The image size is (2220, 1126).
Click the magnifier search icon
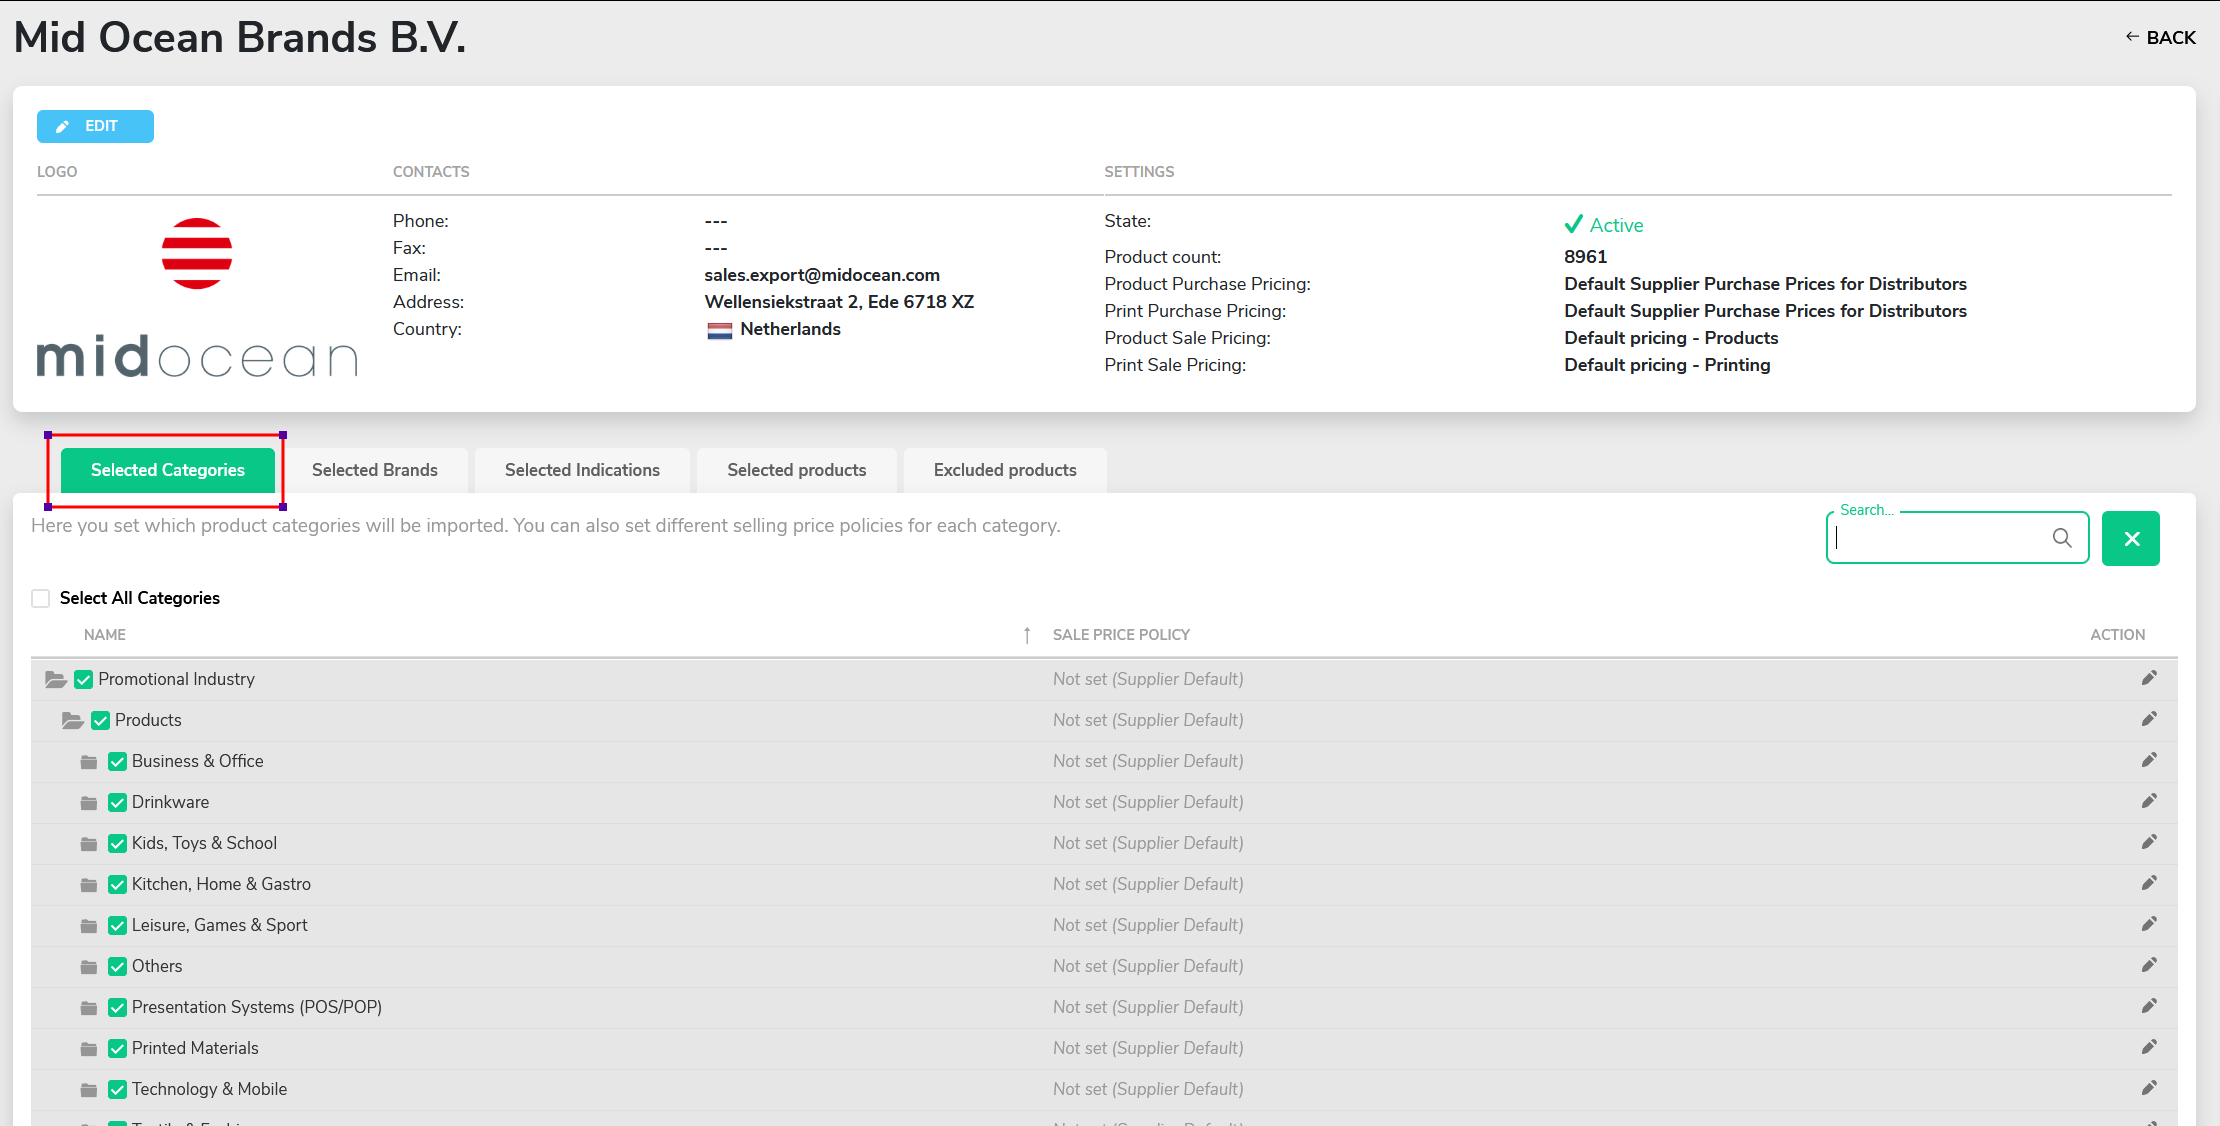pos(2062,538)
